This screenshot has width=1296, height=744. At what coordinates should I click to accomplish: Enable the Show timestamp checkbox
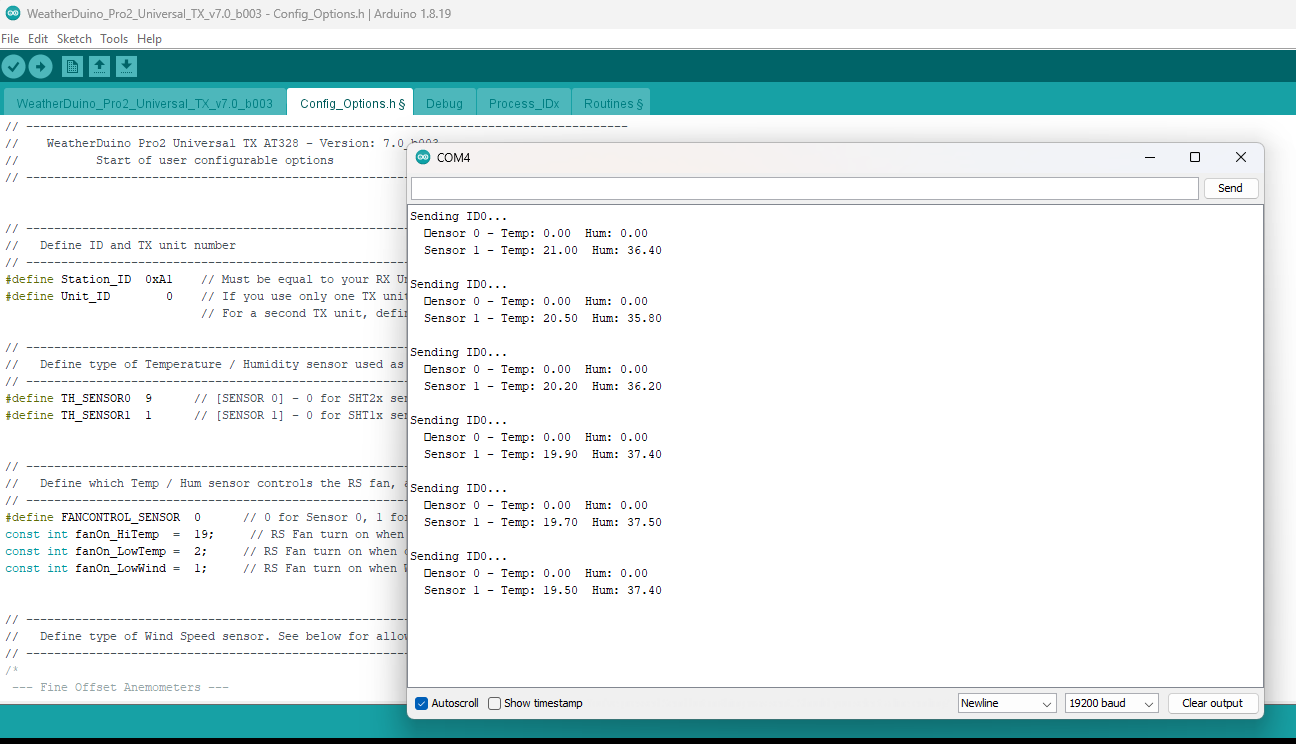(495, 704)
